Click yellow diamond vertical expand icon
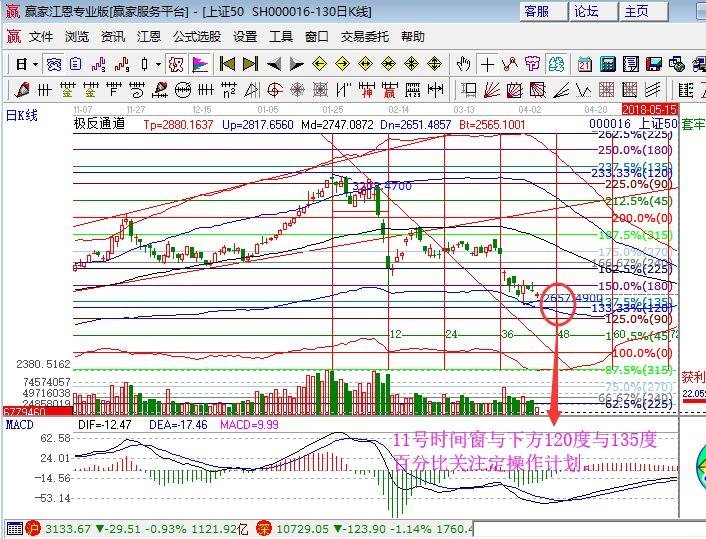 click(x=434, y=64)
